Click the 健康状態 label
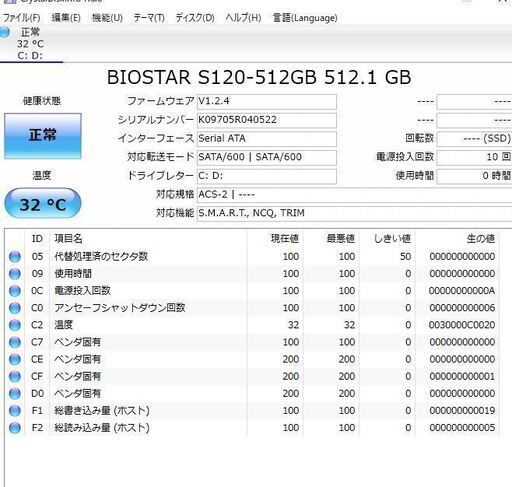 tap(42, 101)
